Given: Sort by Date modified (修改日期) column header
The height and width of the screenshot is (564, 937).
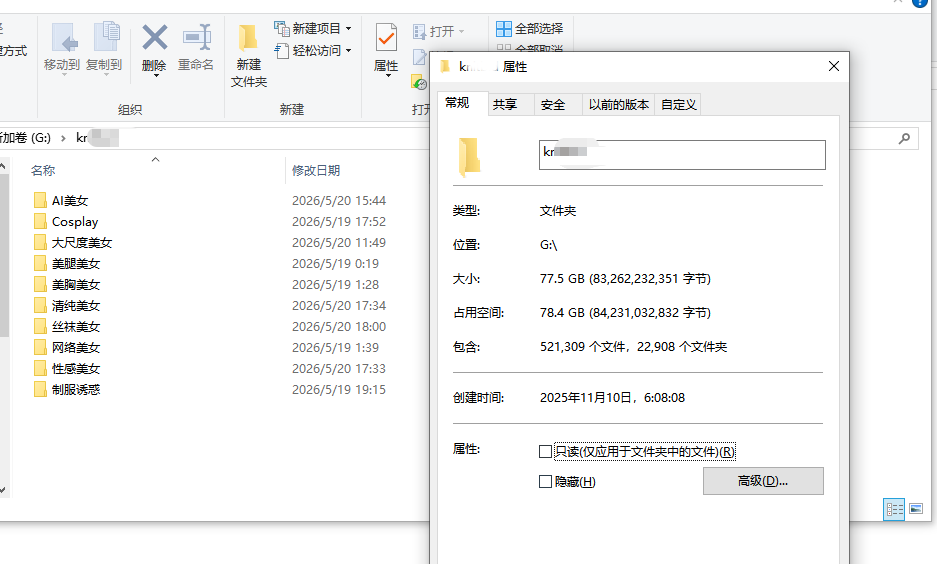Looking at the screenshot, I should (316, 171).
